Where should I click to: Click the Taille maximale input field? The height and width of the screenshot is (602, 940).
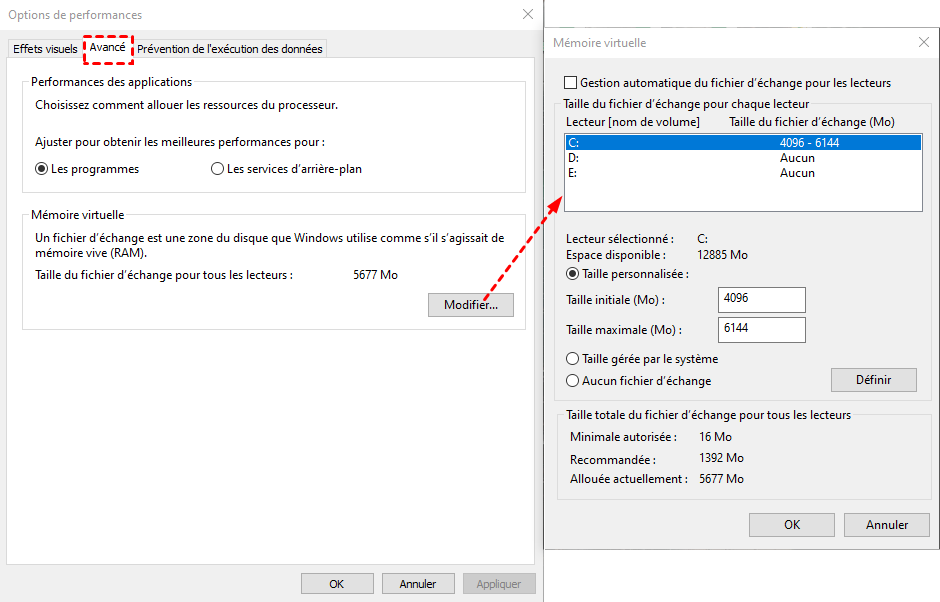coord(761,330)
